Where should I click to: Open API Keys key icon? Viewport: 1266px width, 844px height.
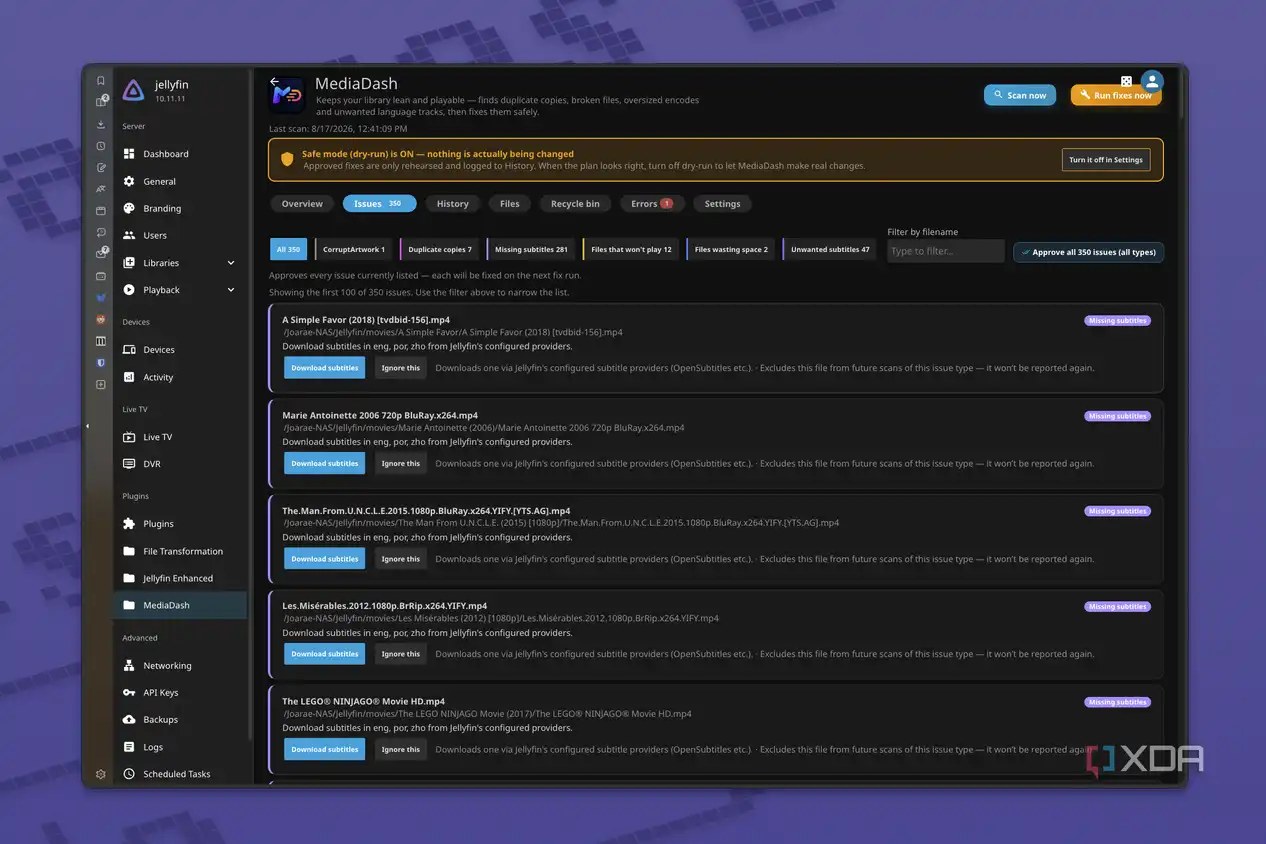[129, 692]
